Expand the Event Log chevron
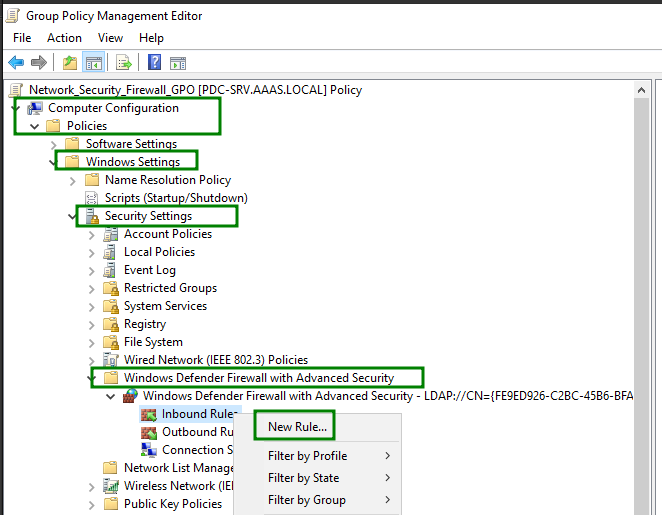The image size is (662, 515). tap(92, 271)
